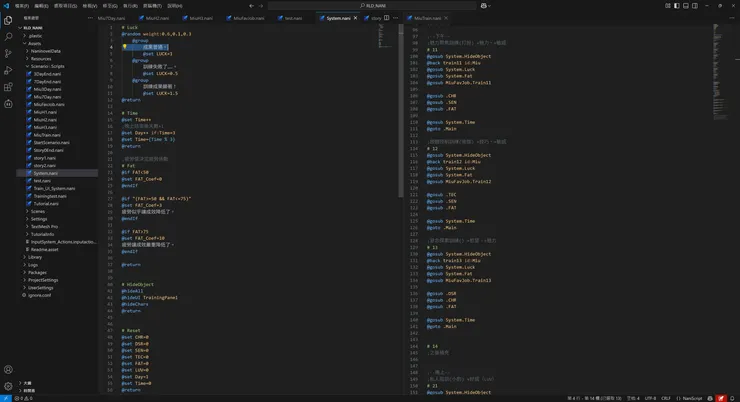Click the lightbulb code action icon
Image resolution: width=740 pixels, height=402 pixels.
(x=125, y=46)
